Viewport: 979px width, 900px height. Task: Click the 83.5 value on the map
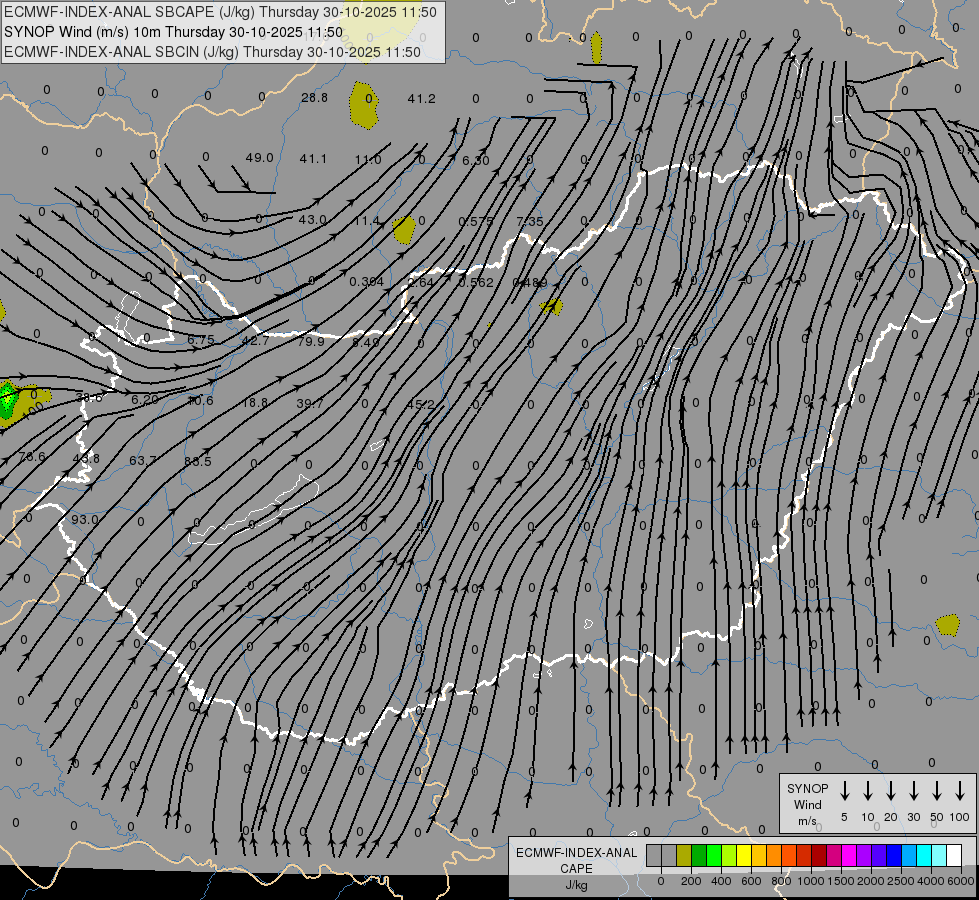[197, 462]
